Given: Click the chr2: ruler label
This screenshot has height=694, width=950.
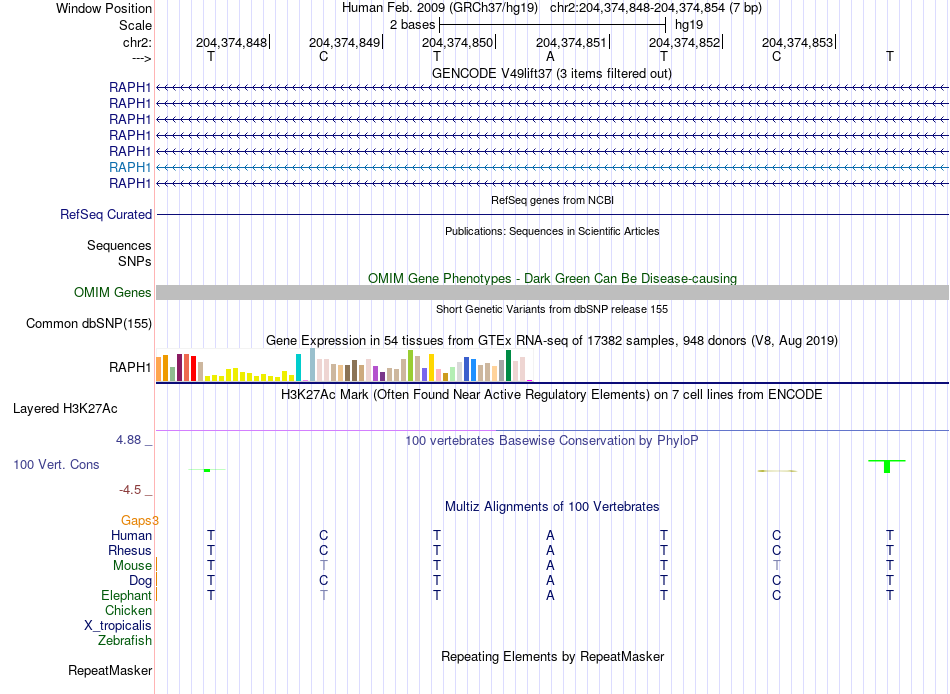Looking at the screenshot, I should pyautogui.click(x=138, y=42).
